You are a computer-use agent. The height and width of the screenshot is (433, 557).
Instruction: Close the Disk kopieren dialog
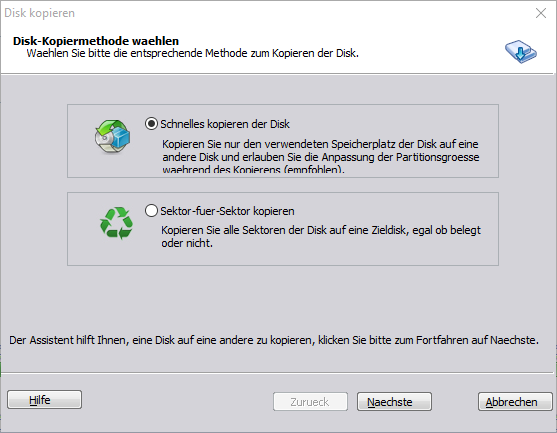point(541,13)
